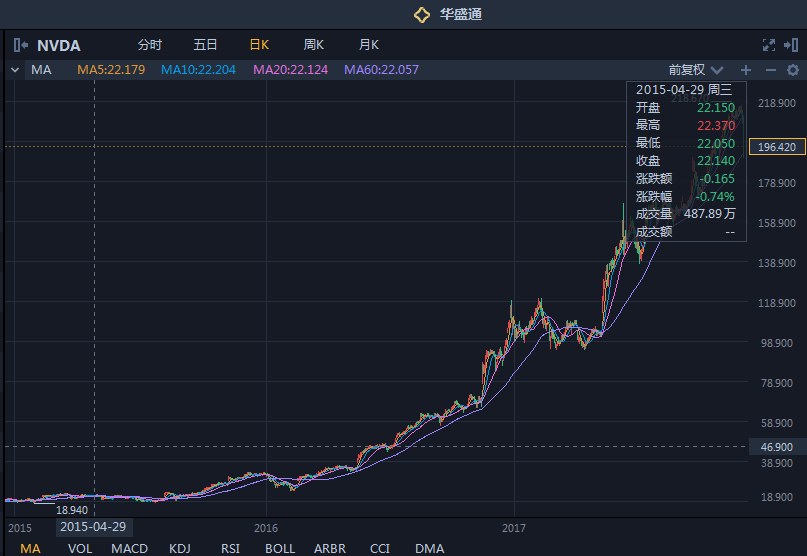Click the 2015 year label on axis
Image resolution: width=807 pixels, height=556 pixels.
click(x=20, y=528)
